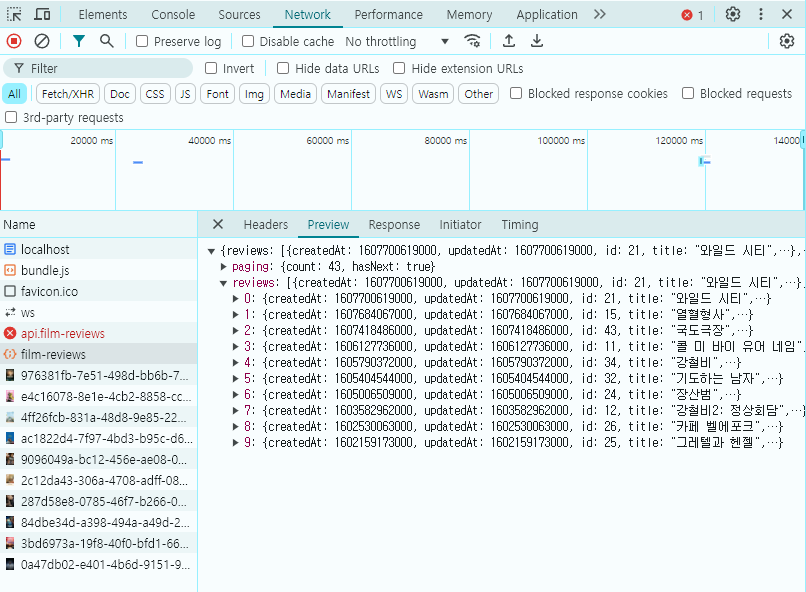Stop recording network log
This screenshot has height=592, width=806.
click(x=14, y=41)
